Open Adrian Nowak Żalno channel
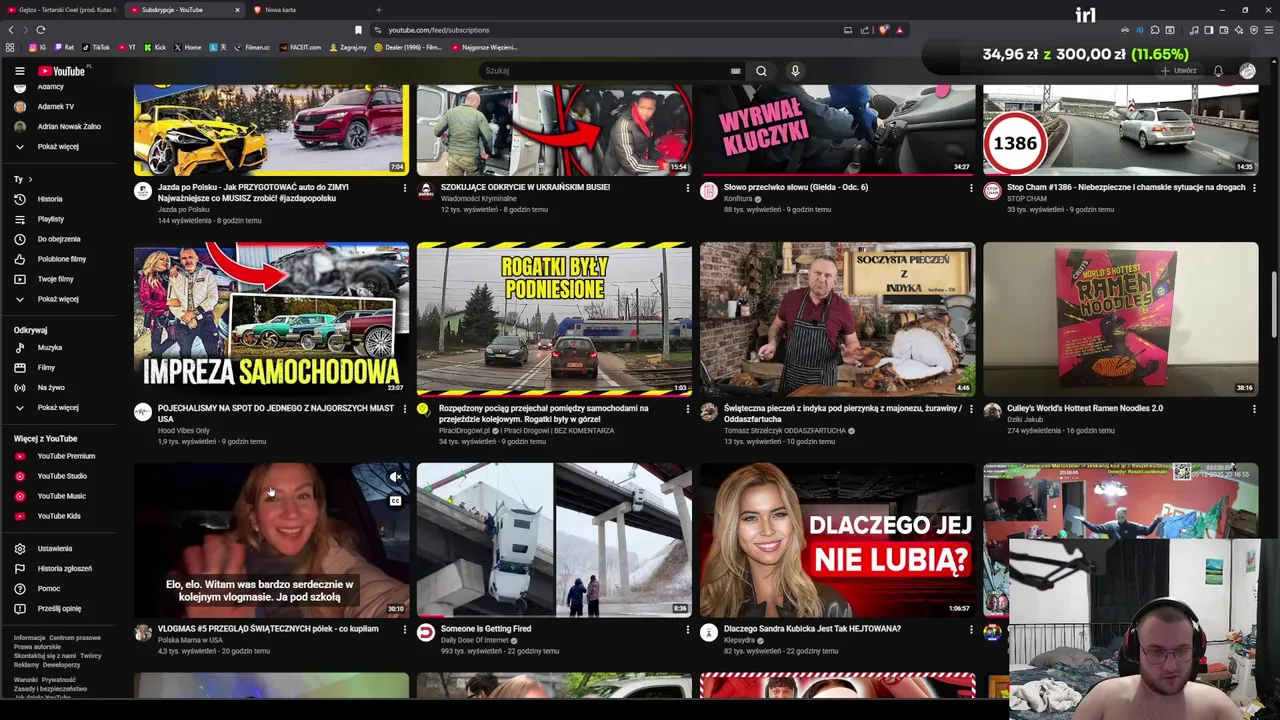1280x720 pixels. point(69,127)
